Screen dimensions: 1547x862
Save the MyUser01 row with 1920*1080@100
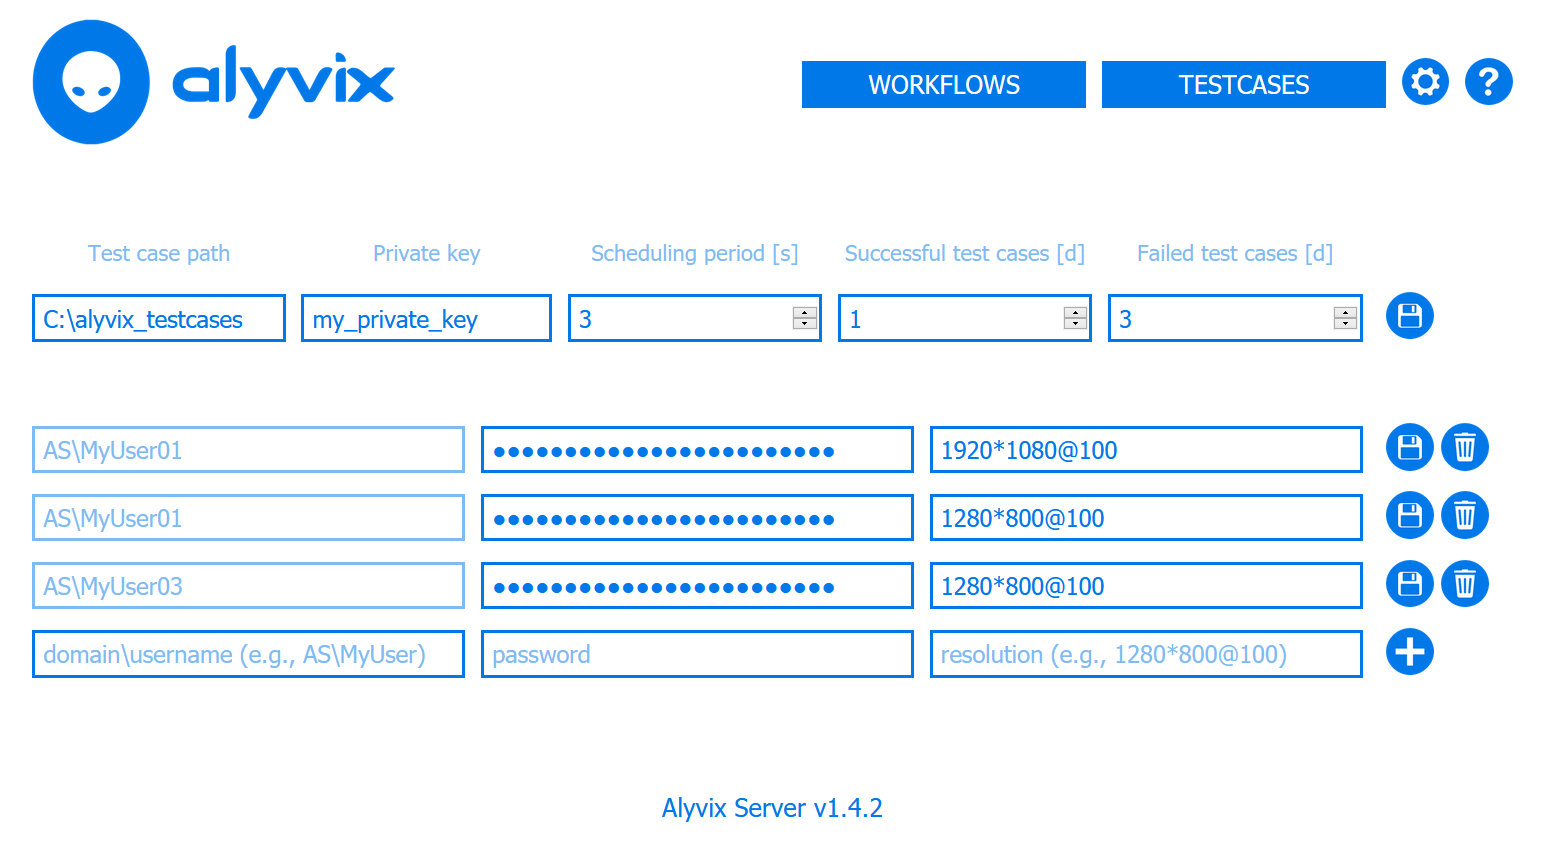[1410, 447]
